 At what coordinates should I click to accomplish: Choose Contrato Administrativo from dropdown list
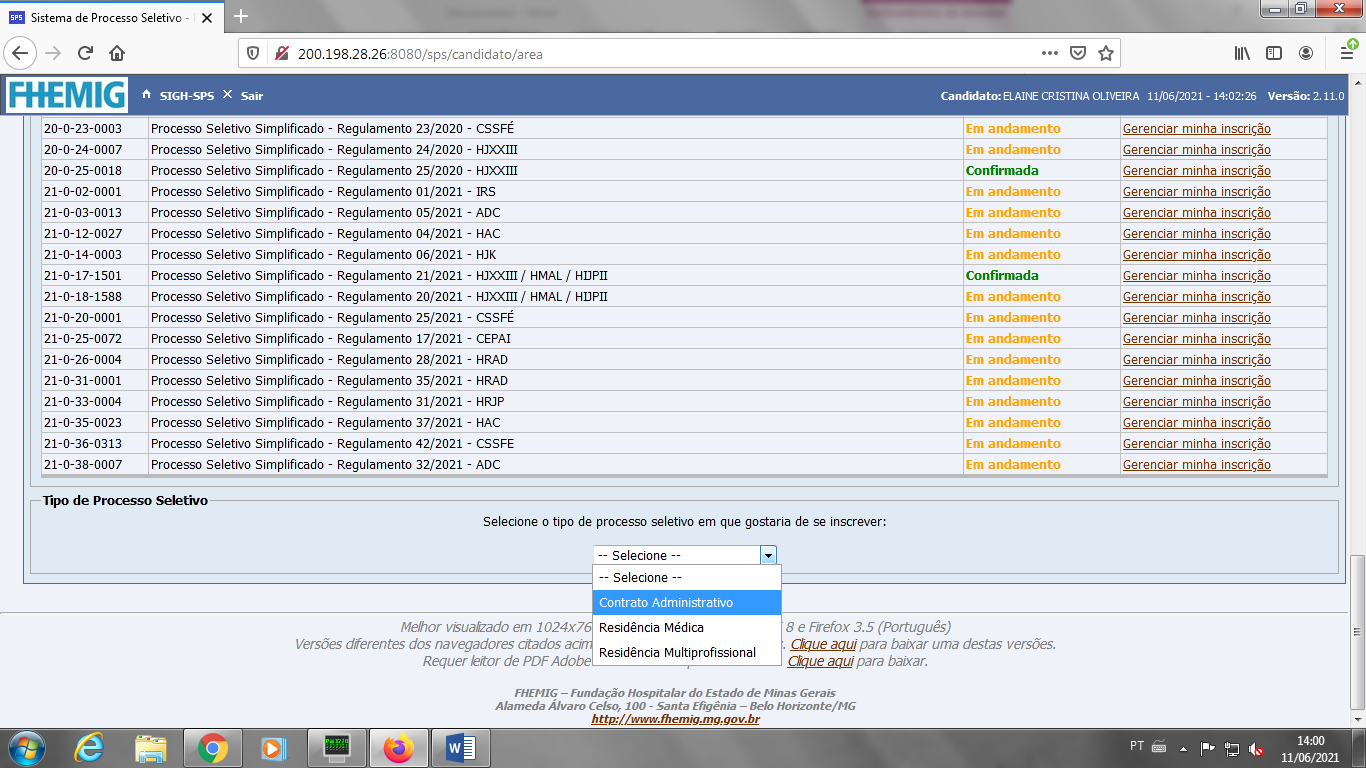[x=666, y=603]
